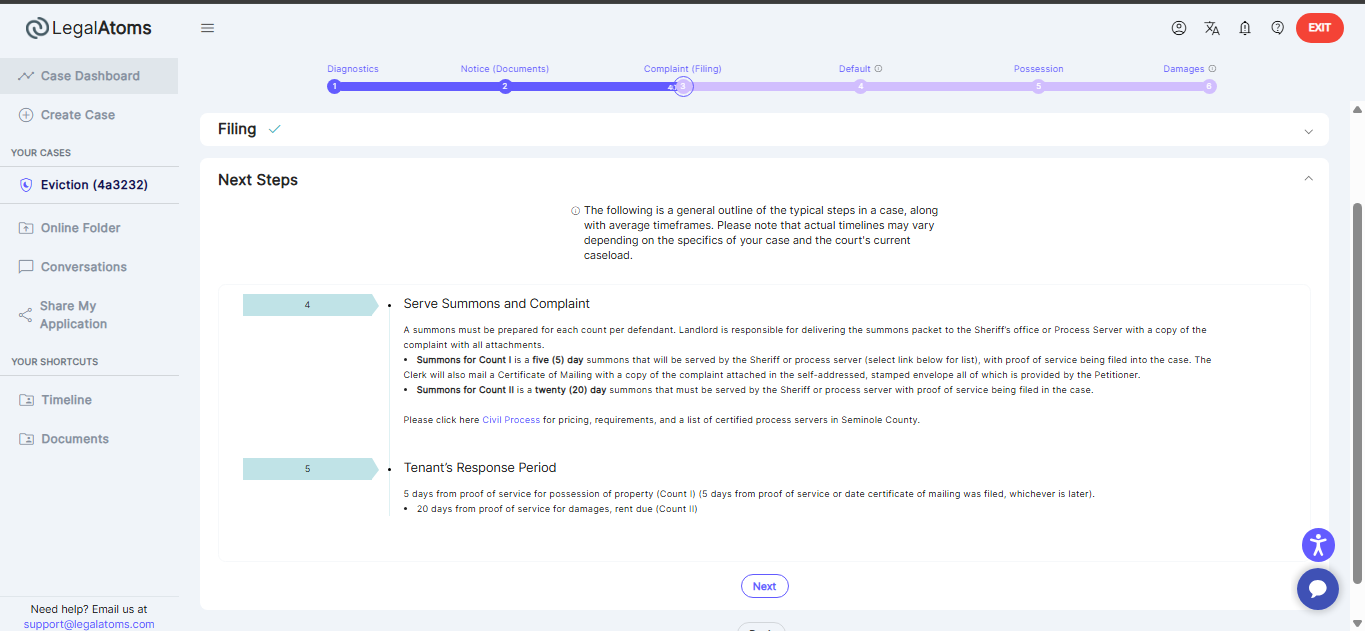Image resolution: width=1365 pixels, height=631 pixels.
Task: Click the Share My Application share icon
Action: 26,315
